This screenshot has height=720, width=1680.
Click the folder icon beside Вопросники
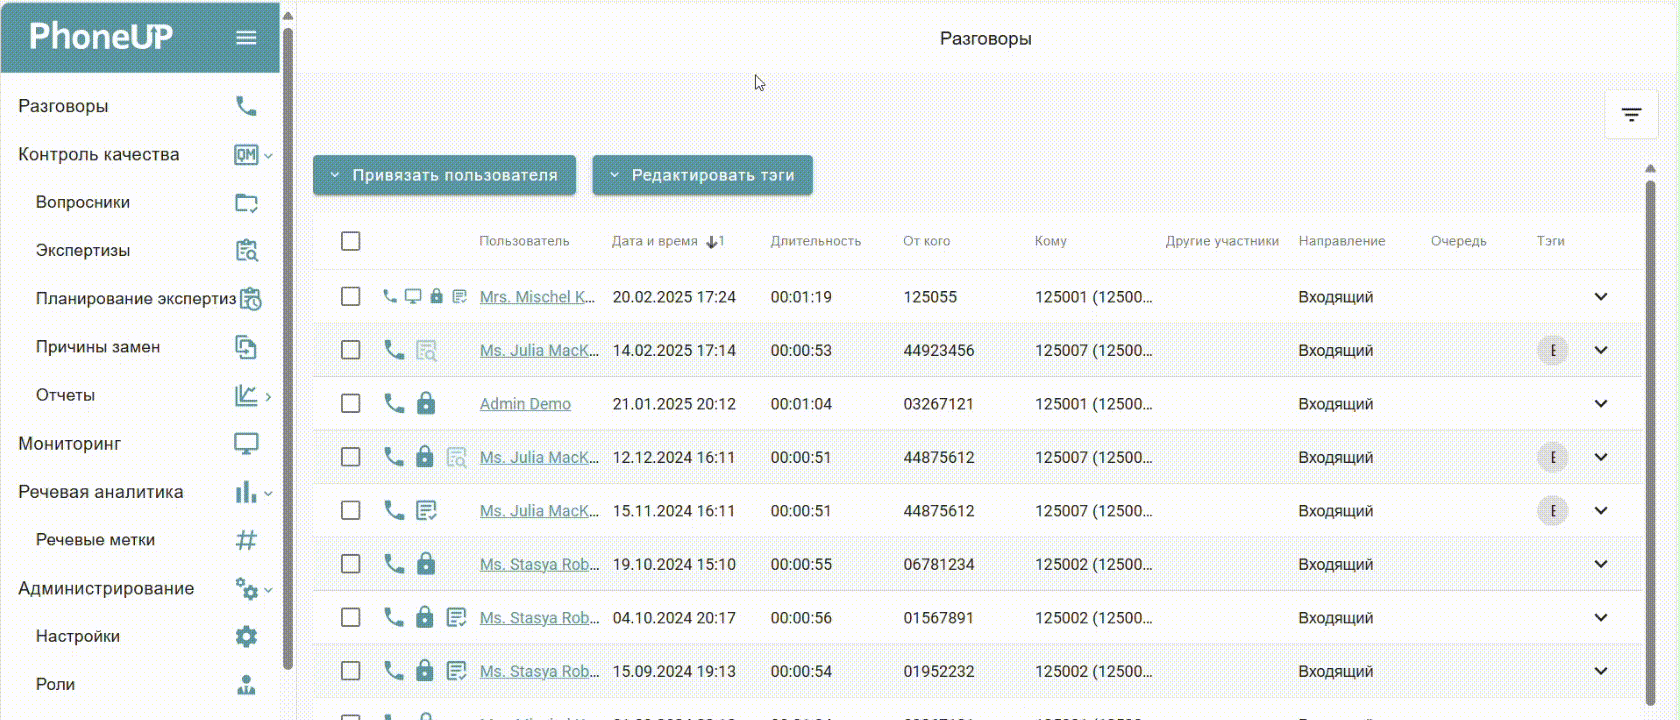point(246,203)
